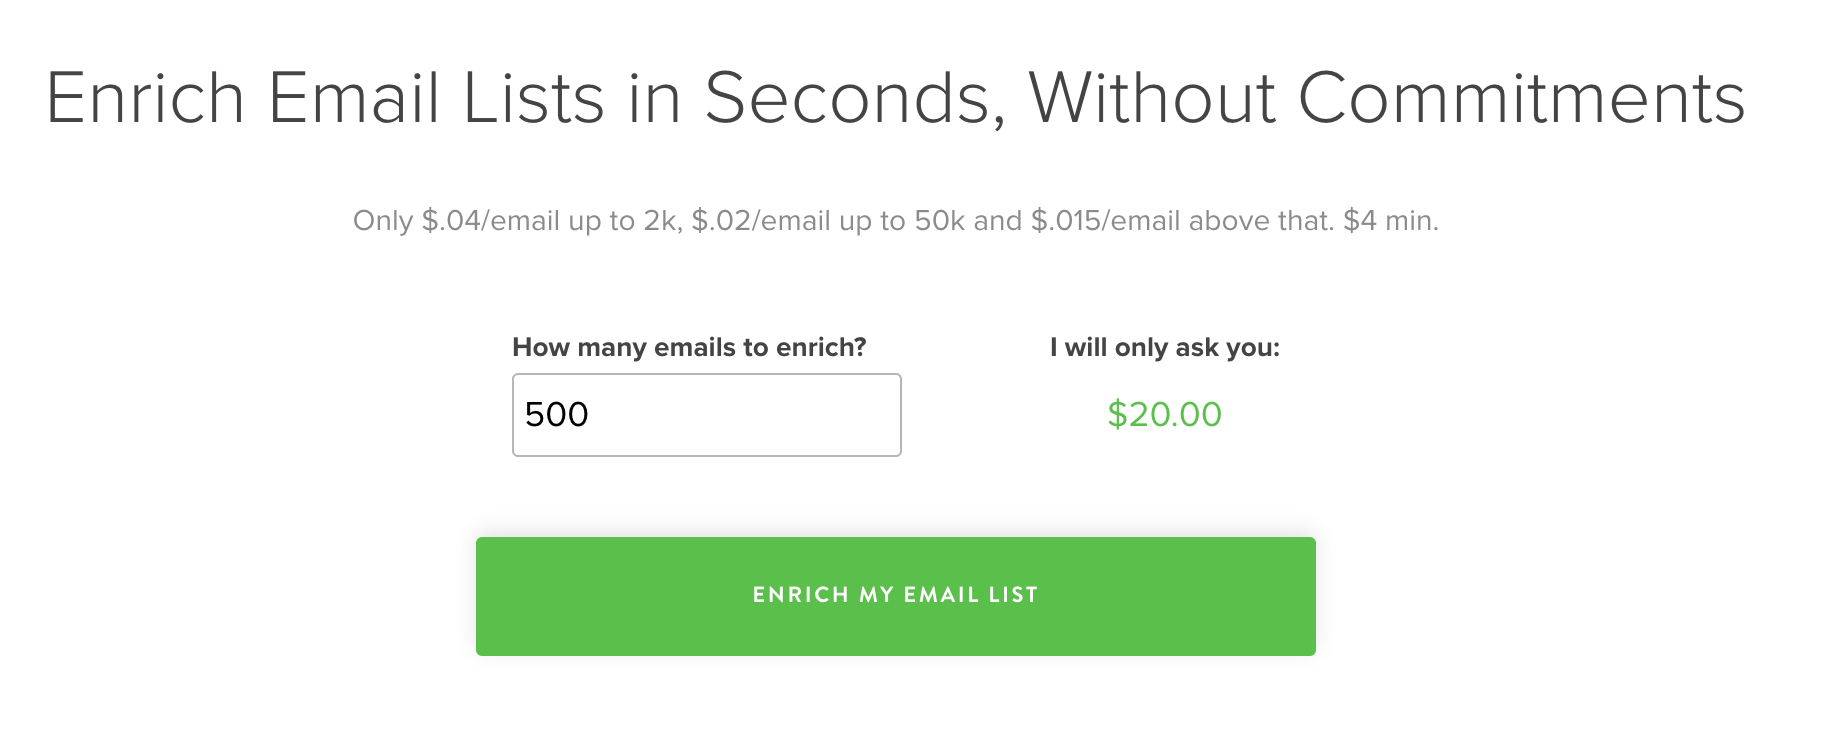1824x750 pixels.
Task: Click '$.015/email above that' text
Action: coord(1181,220)
